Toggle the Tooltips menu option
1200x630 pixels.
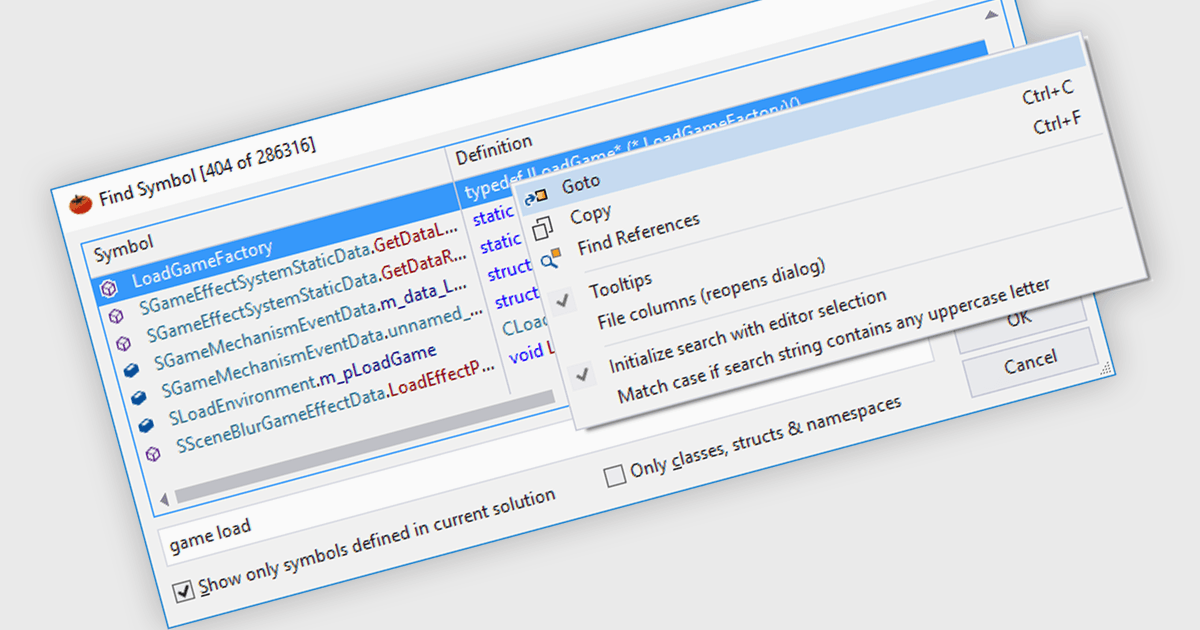620,286
